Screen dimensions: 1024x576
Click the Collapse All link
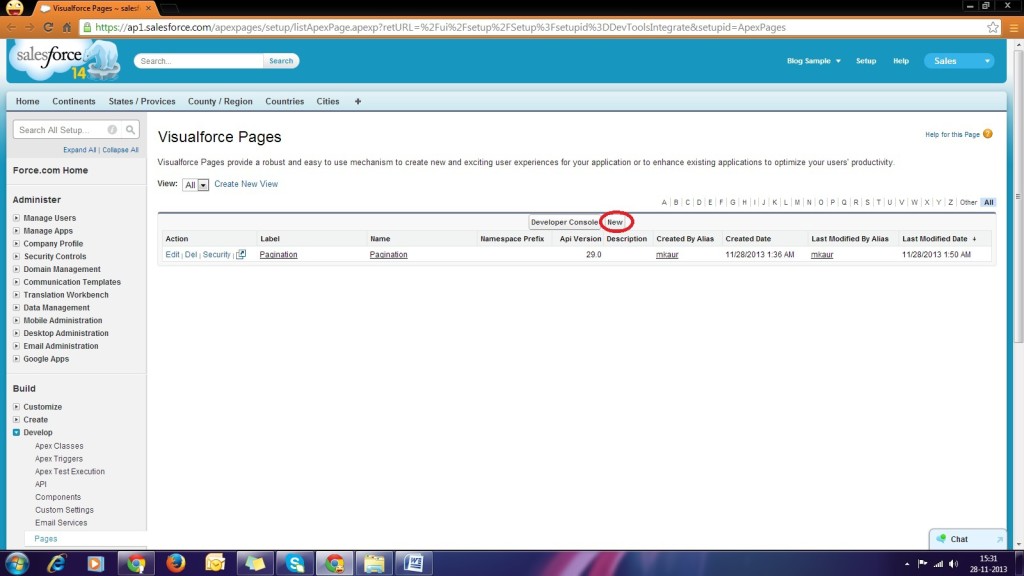point(120,150)
